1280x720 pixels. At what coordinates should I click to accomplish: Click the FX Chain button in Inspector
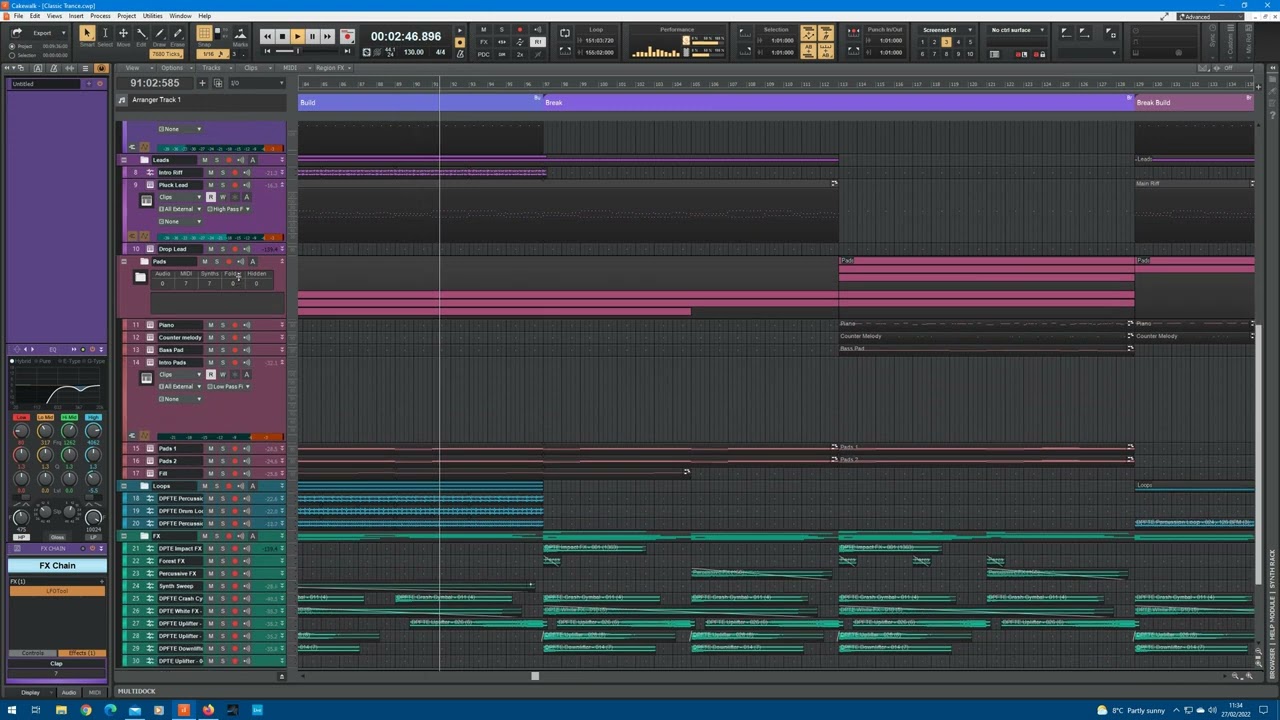[x=57, y=566]
